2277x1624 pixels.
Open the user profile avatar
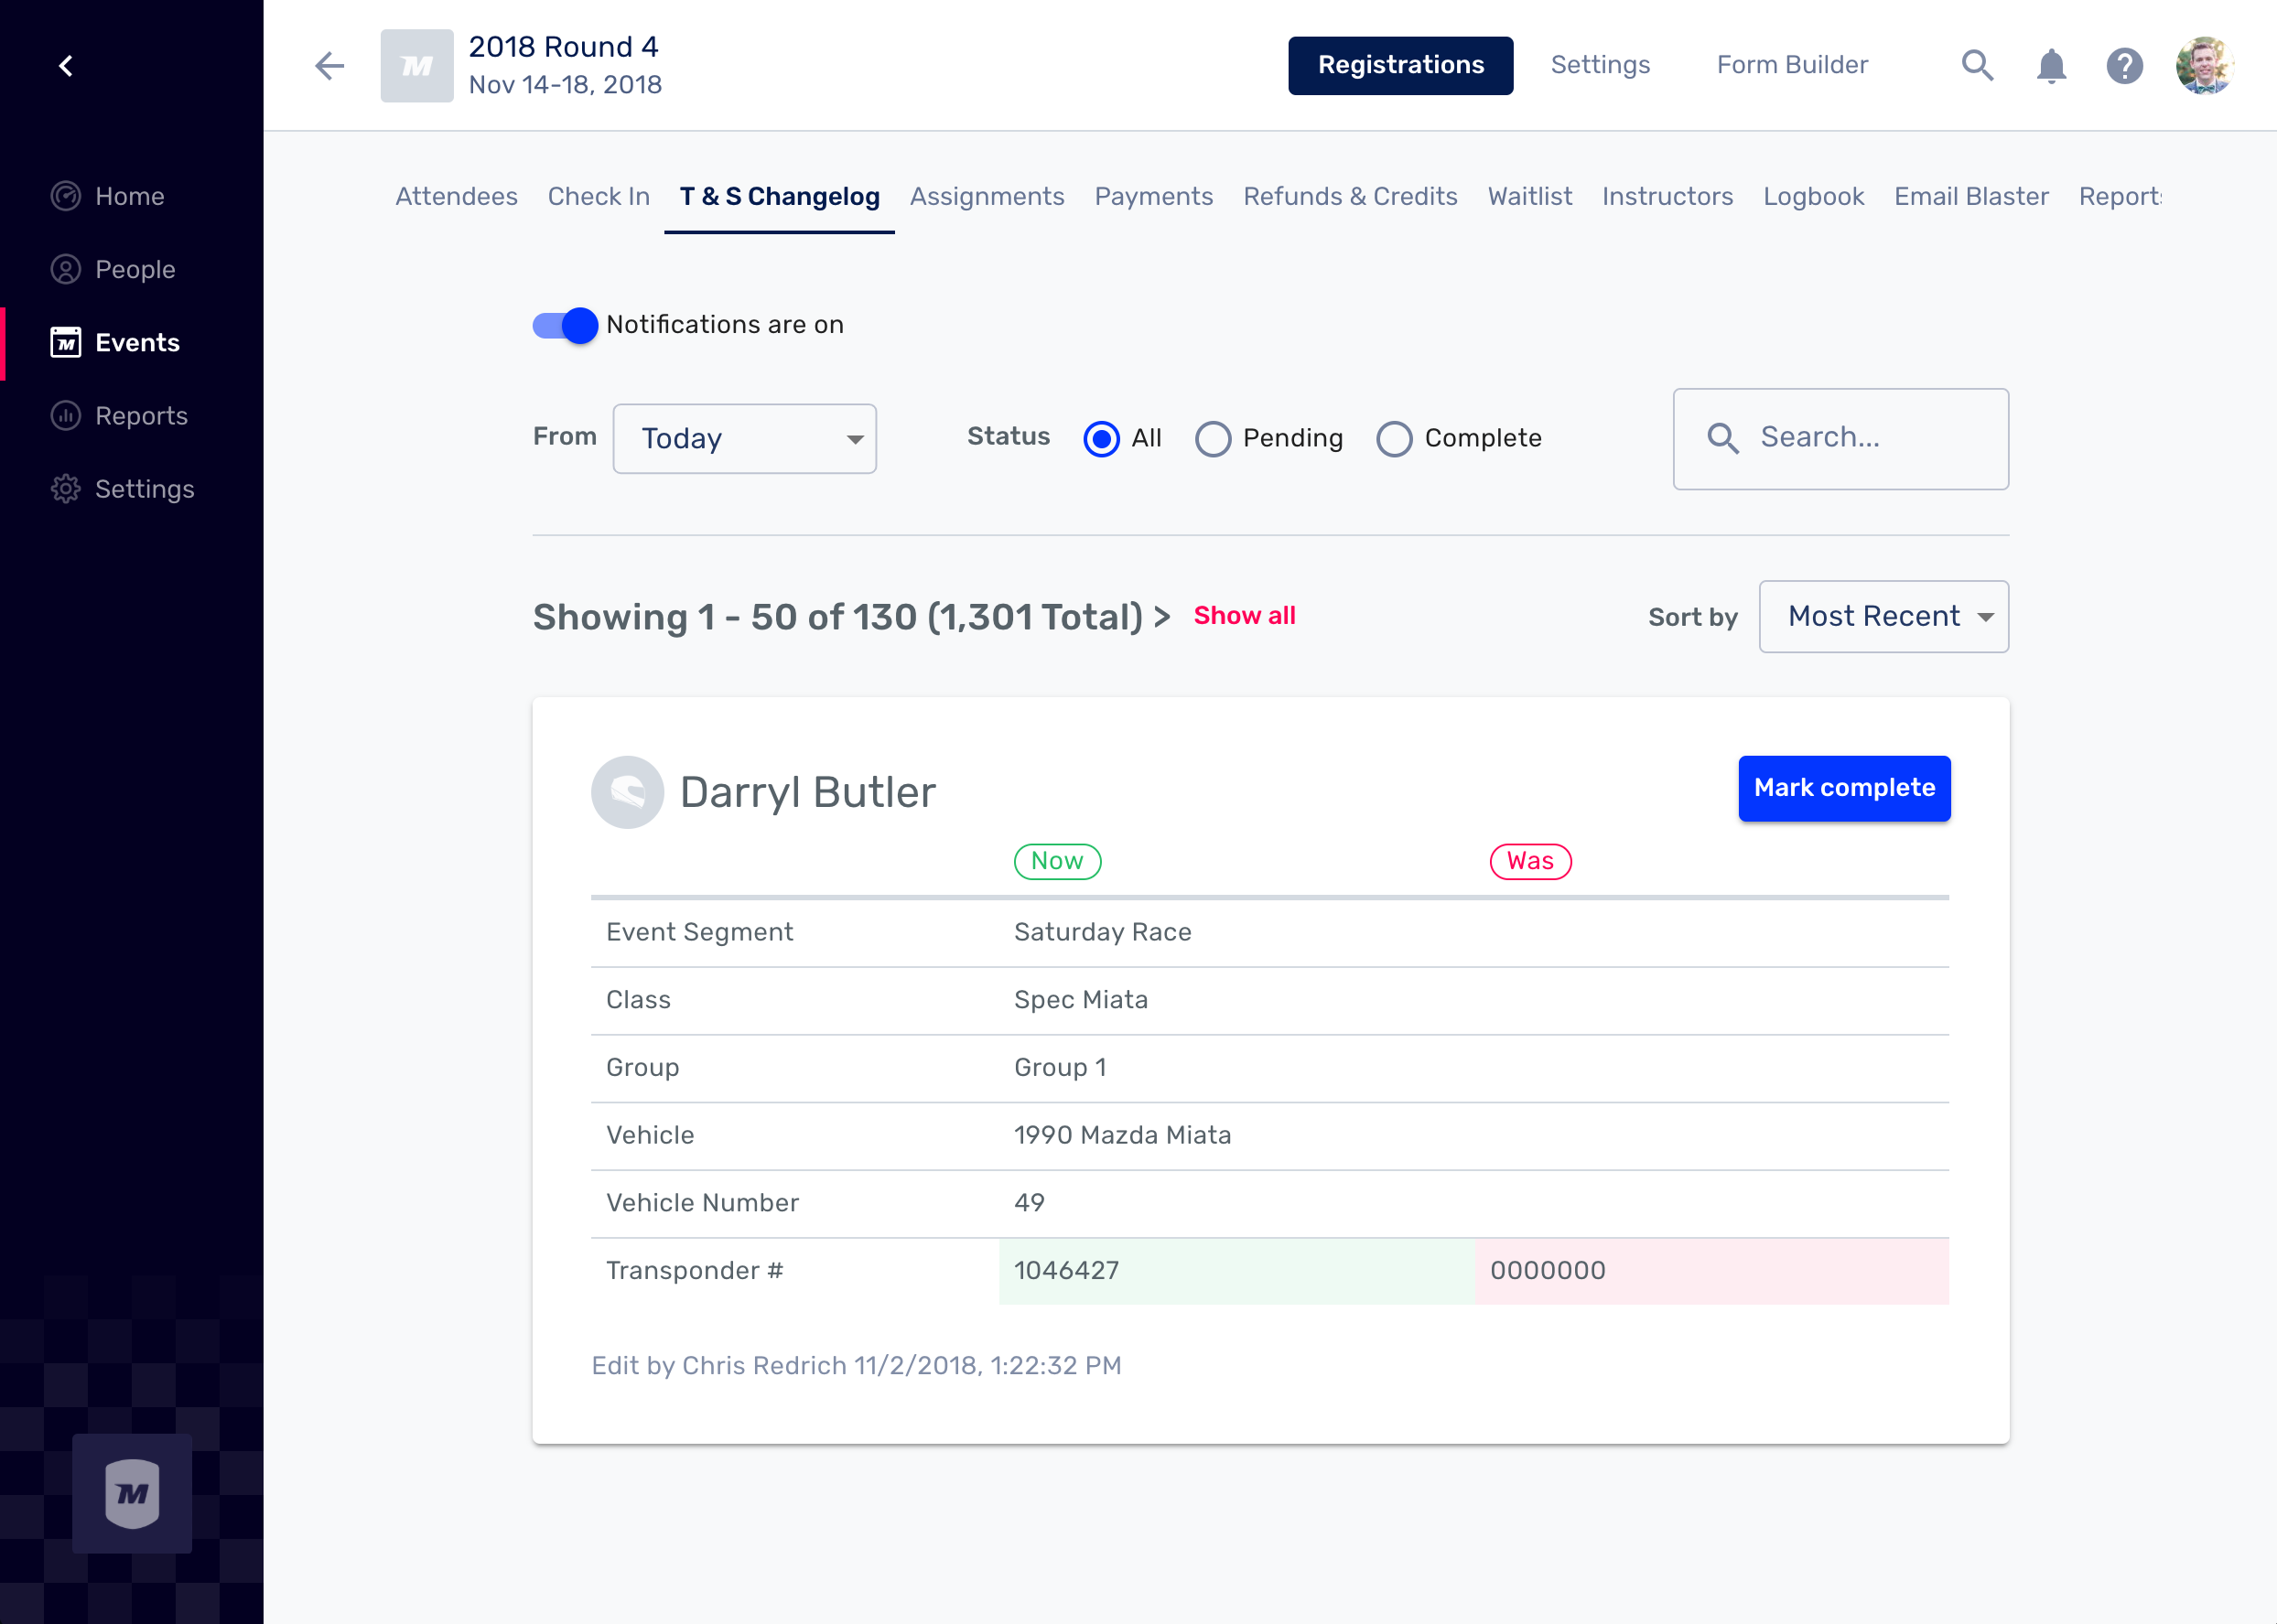2203,66
